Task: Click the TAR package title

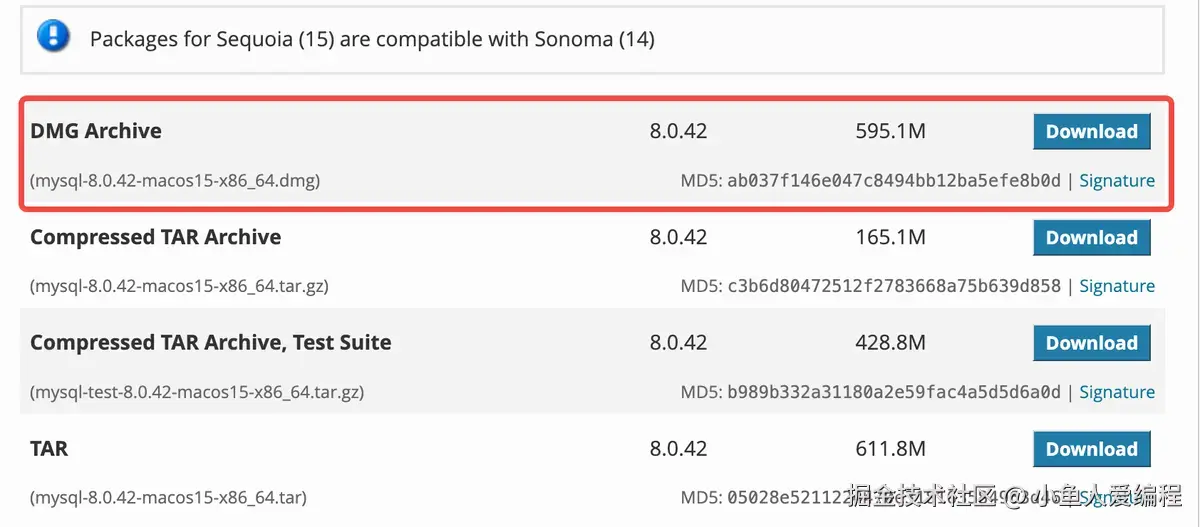Action: 49,449
